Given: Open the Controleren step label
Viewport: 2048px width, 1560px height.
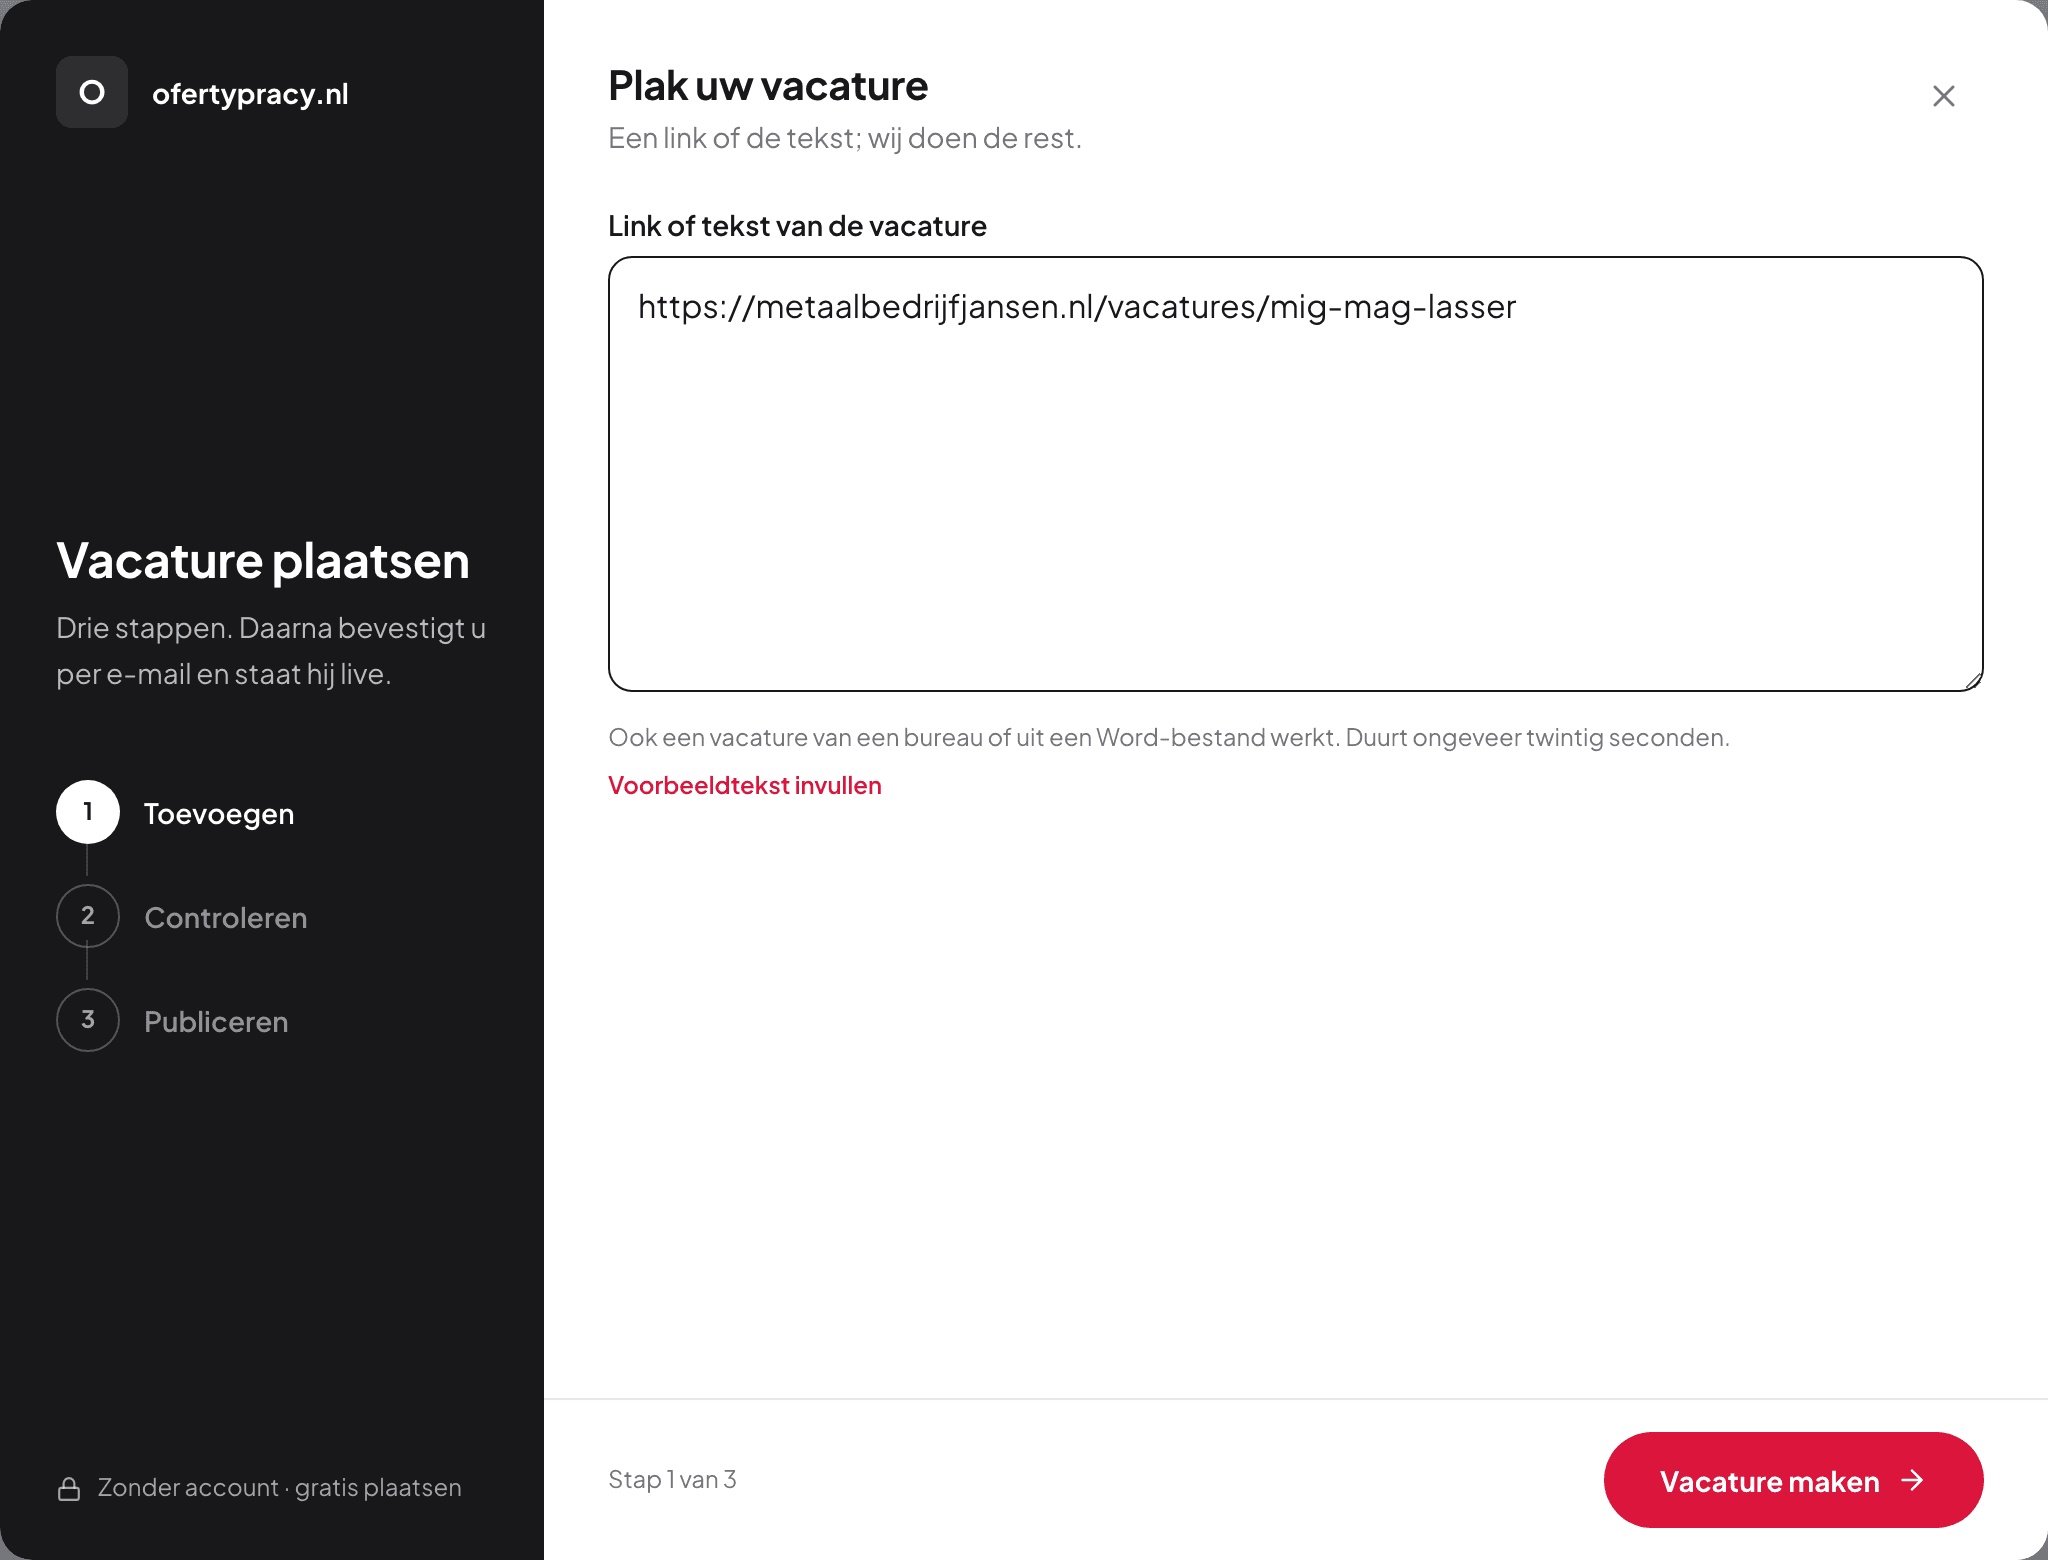Looking at the screenshot, I should point(225,917).
